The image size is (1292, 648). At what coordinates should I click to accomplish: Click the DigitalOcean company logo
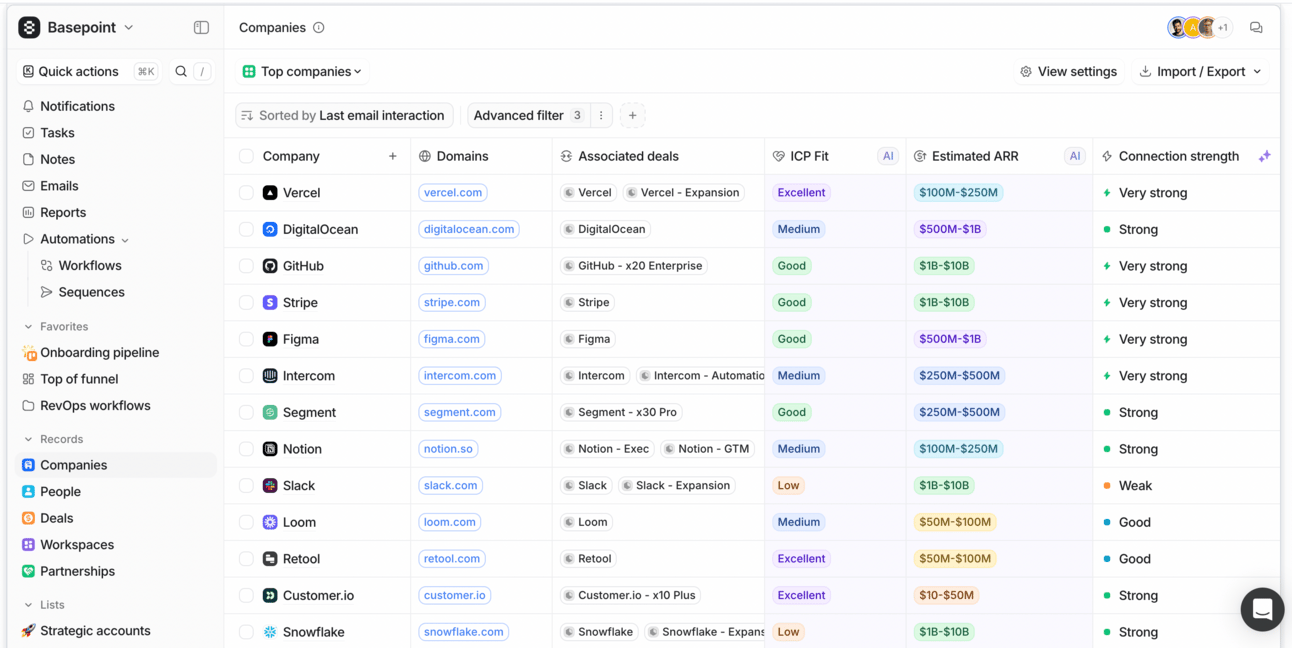point(270,229)
